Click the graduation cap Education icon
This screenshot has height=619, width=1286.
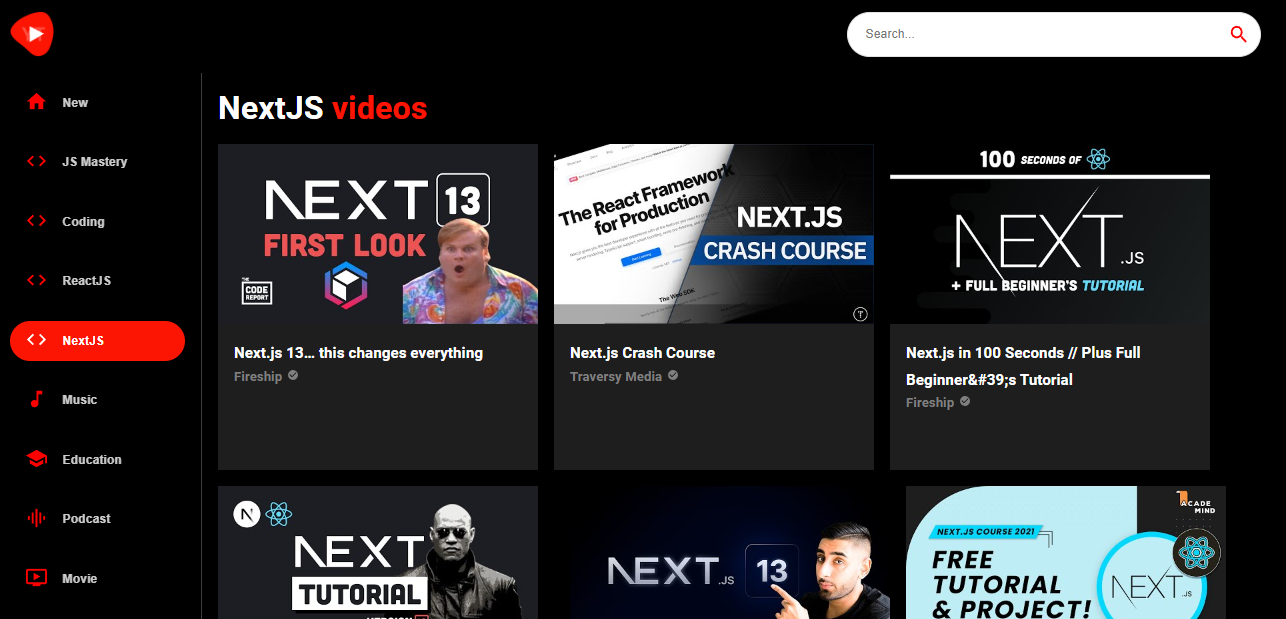(x=37, y=459)
